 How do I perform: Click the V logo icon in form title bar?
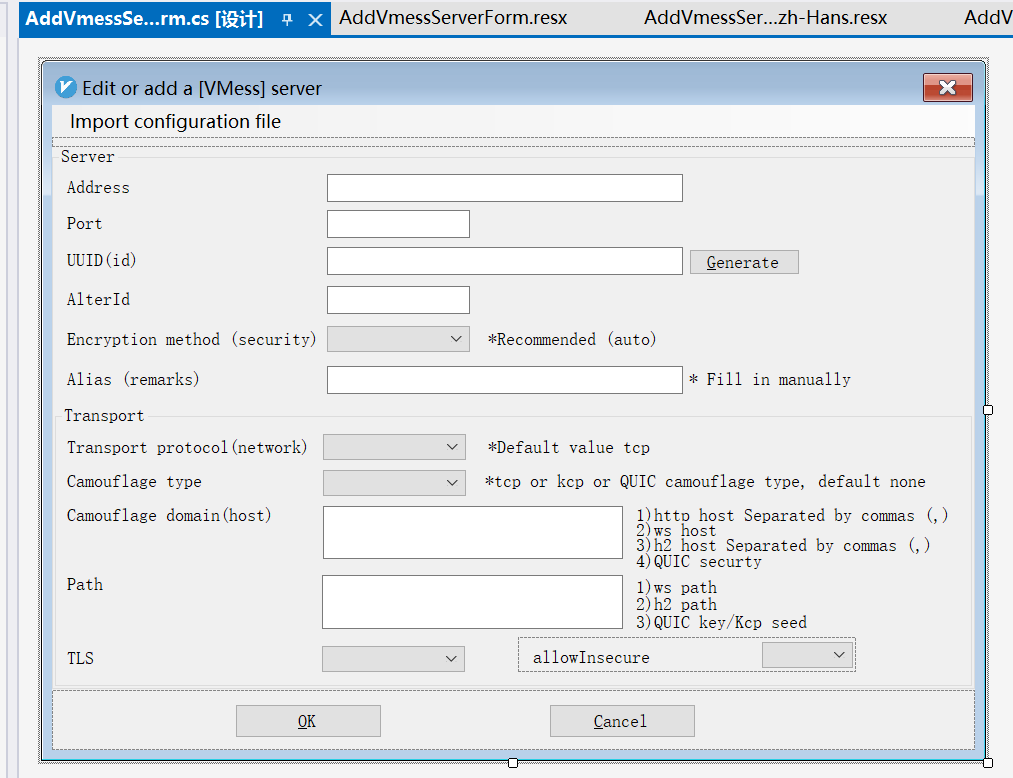(66, 88)
